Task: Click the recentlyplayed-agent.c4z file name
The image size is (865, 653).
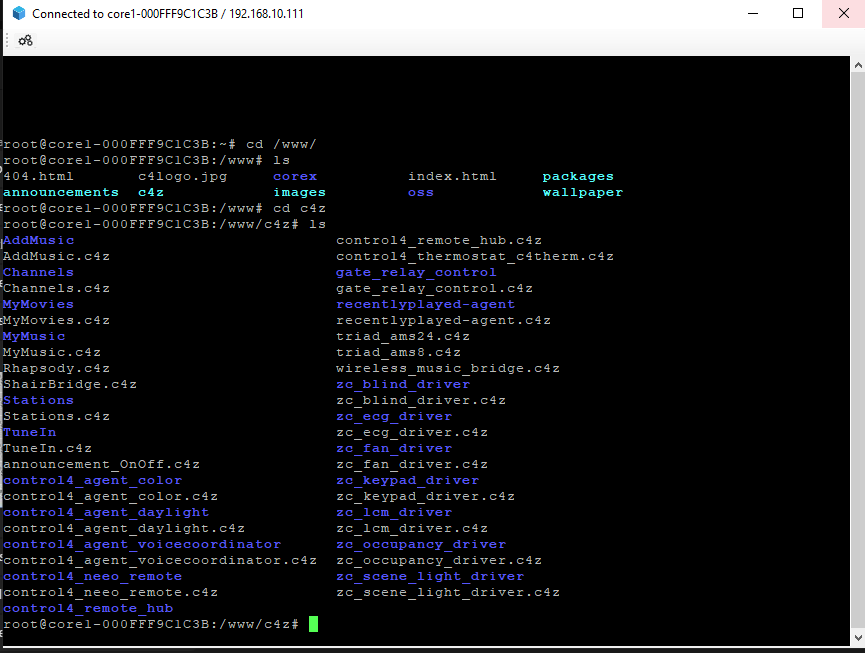Action: click(x=444, y=320)
